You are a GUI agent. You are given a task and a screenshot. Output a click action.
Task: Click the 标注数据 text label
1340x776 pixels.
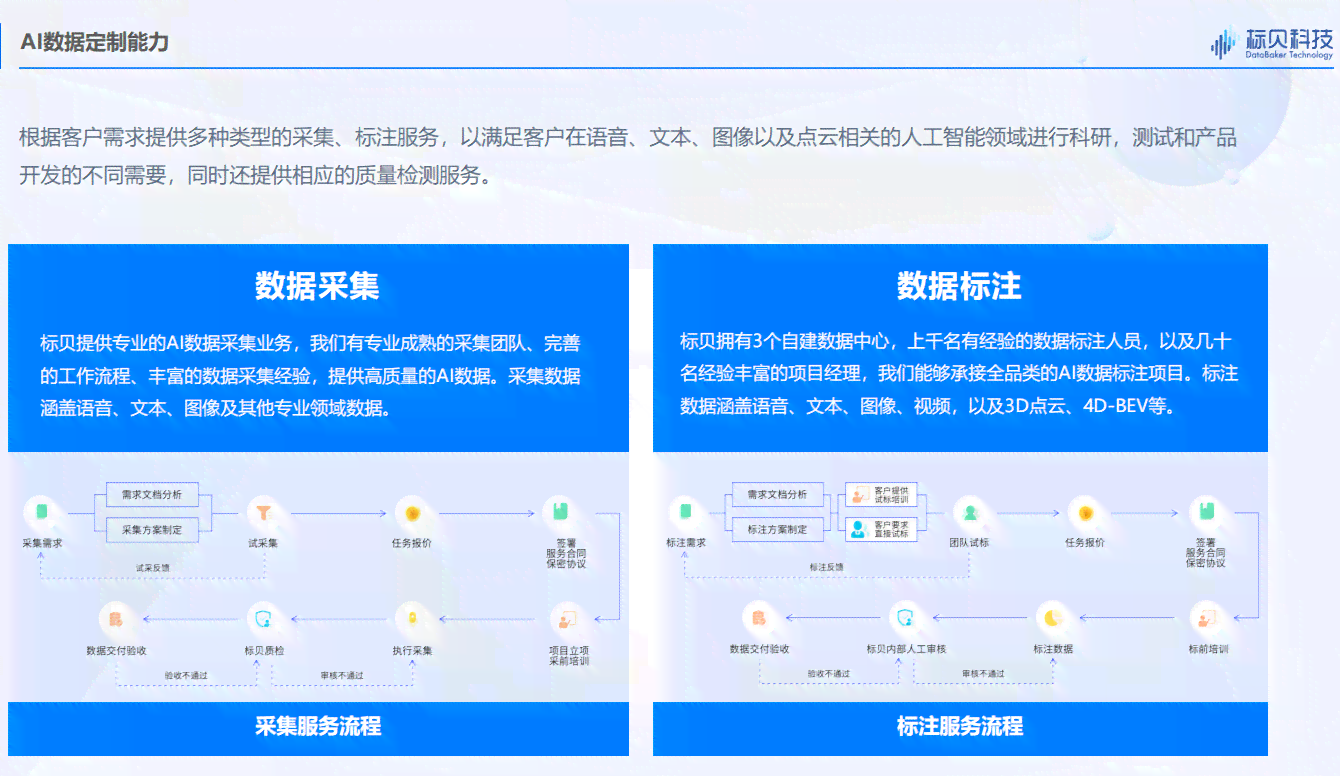point(1053,649)
